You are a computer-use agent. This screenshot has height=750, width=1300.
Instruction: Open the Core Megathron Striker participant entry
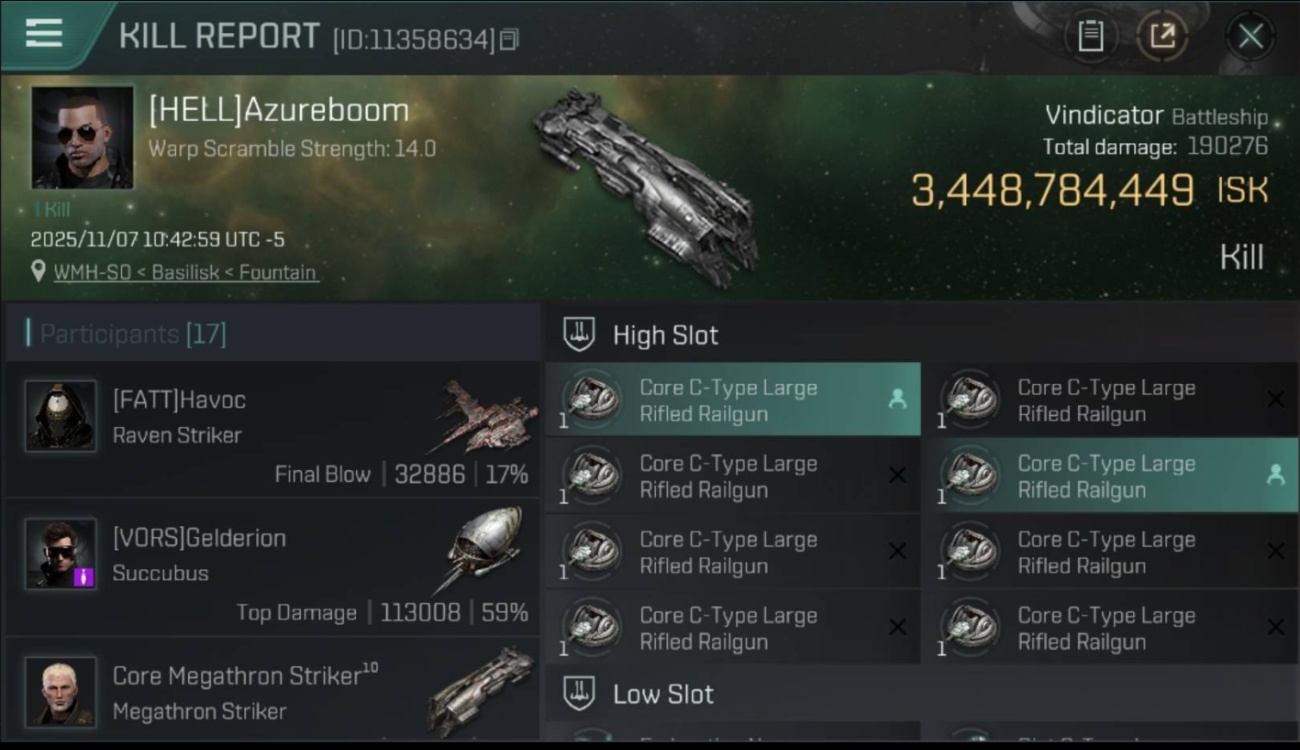272,690
